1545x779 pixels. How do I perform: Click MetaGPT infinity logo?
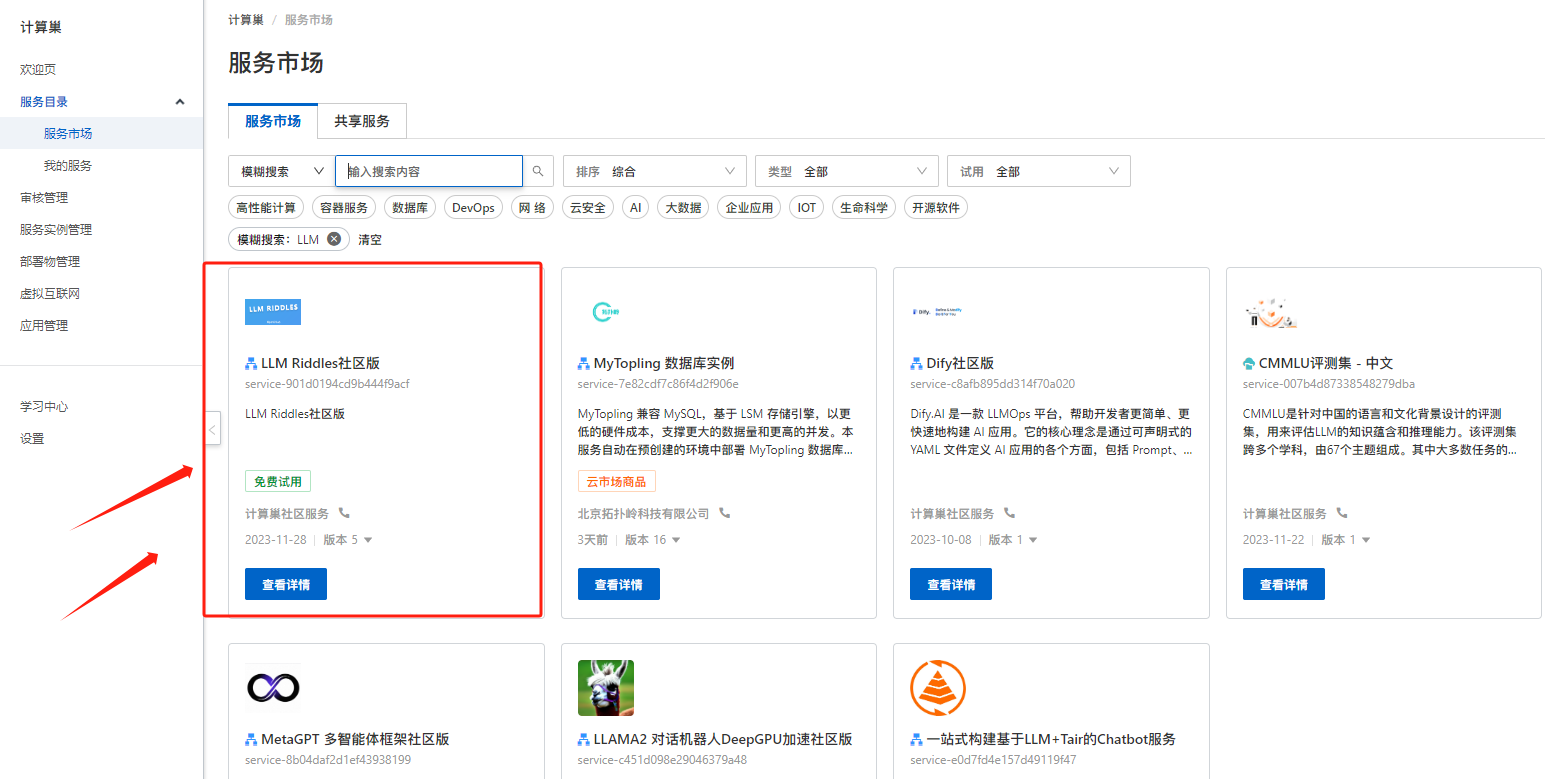pos(273,688)
